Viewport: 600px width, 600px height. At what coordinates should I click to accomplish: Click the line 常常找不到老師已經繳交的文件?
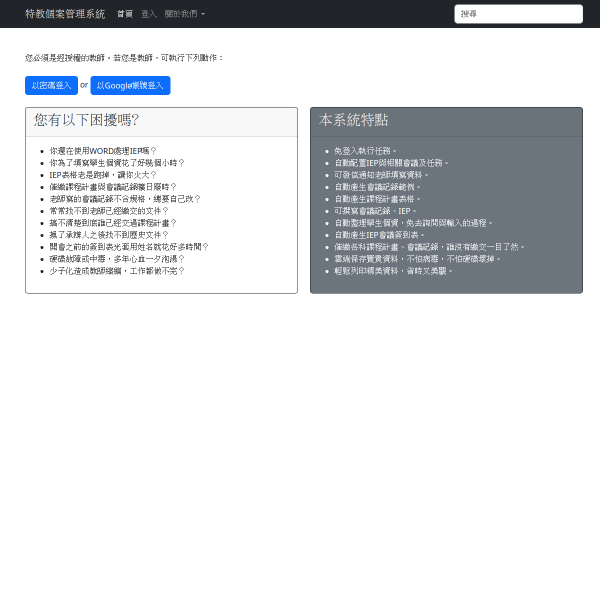[x=109, y=211]
